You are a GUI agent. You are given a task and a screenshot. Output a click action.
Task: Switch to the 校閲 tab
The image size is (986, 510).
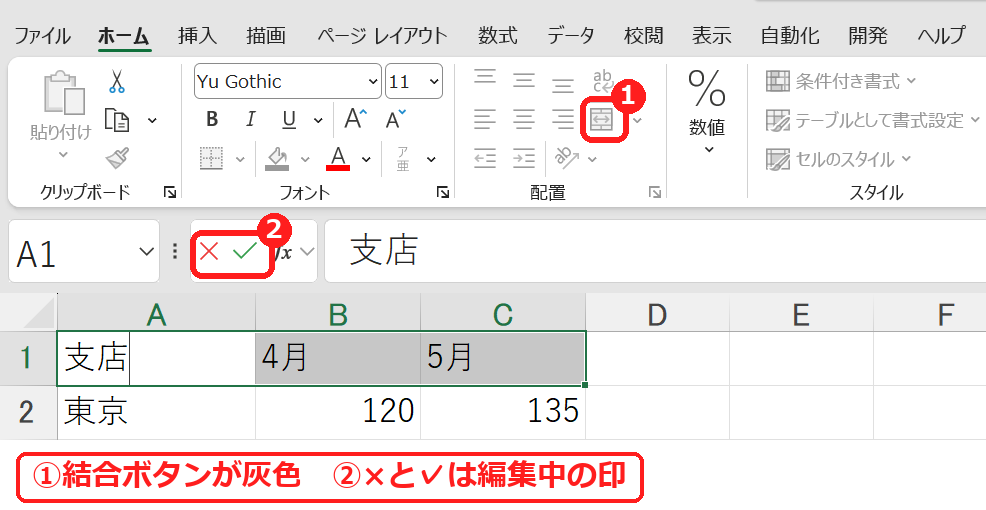[643, 36]
